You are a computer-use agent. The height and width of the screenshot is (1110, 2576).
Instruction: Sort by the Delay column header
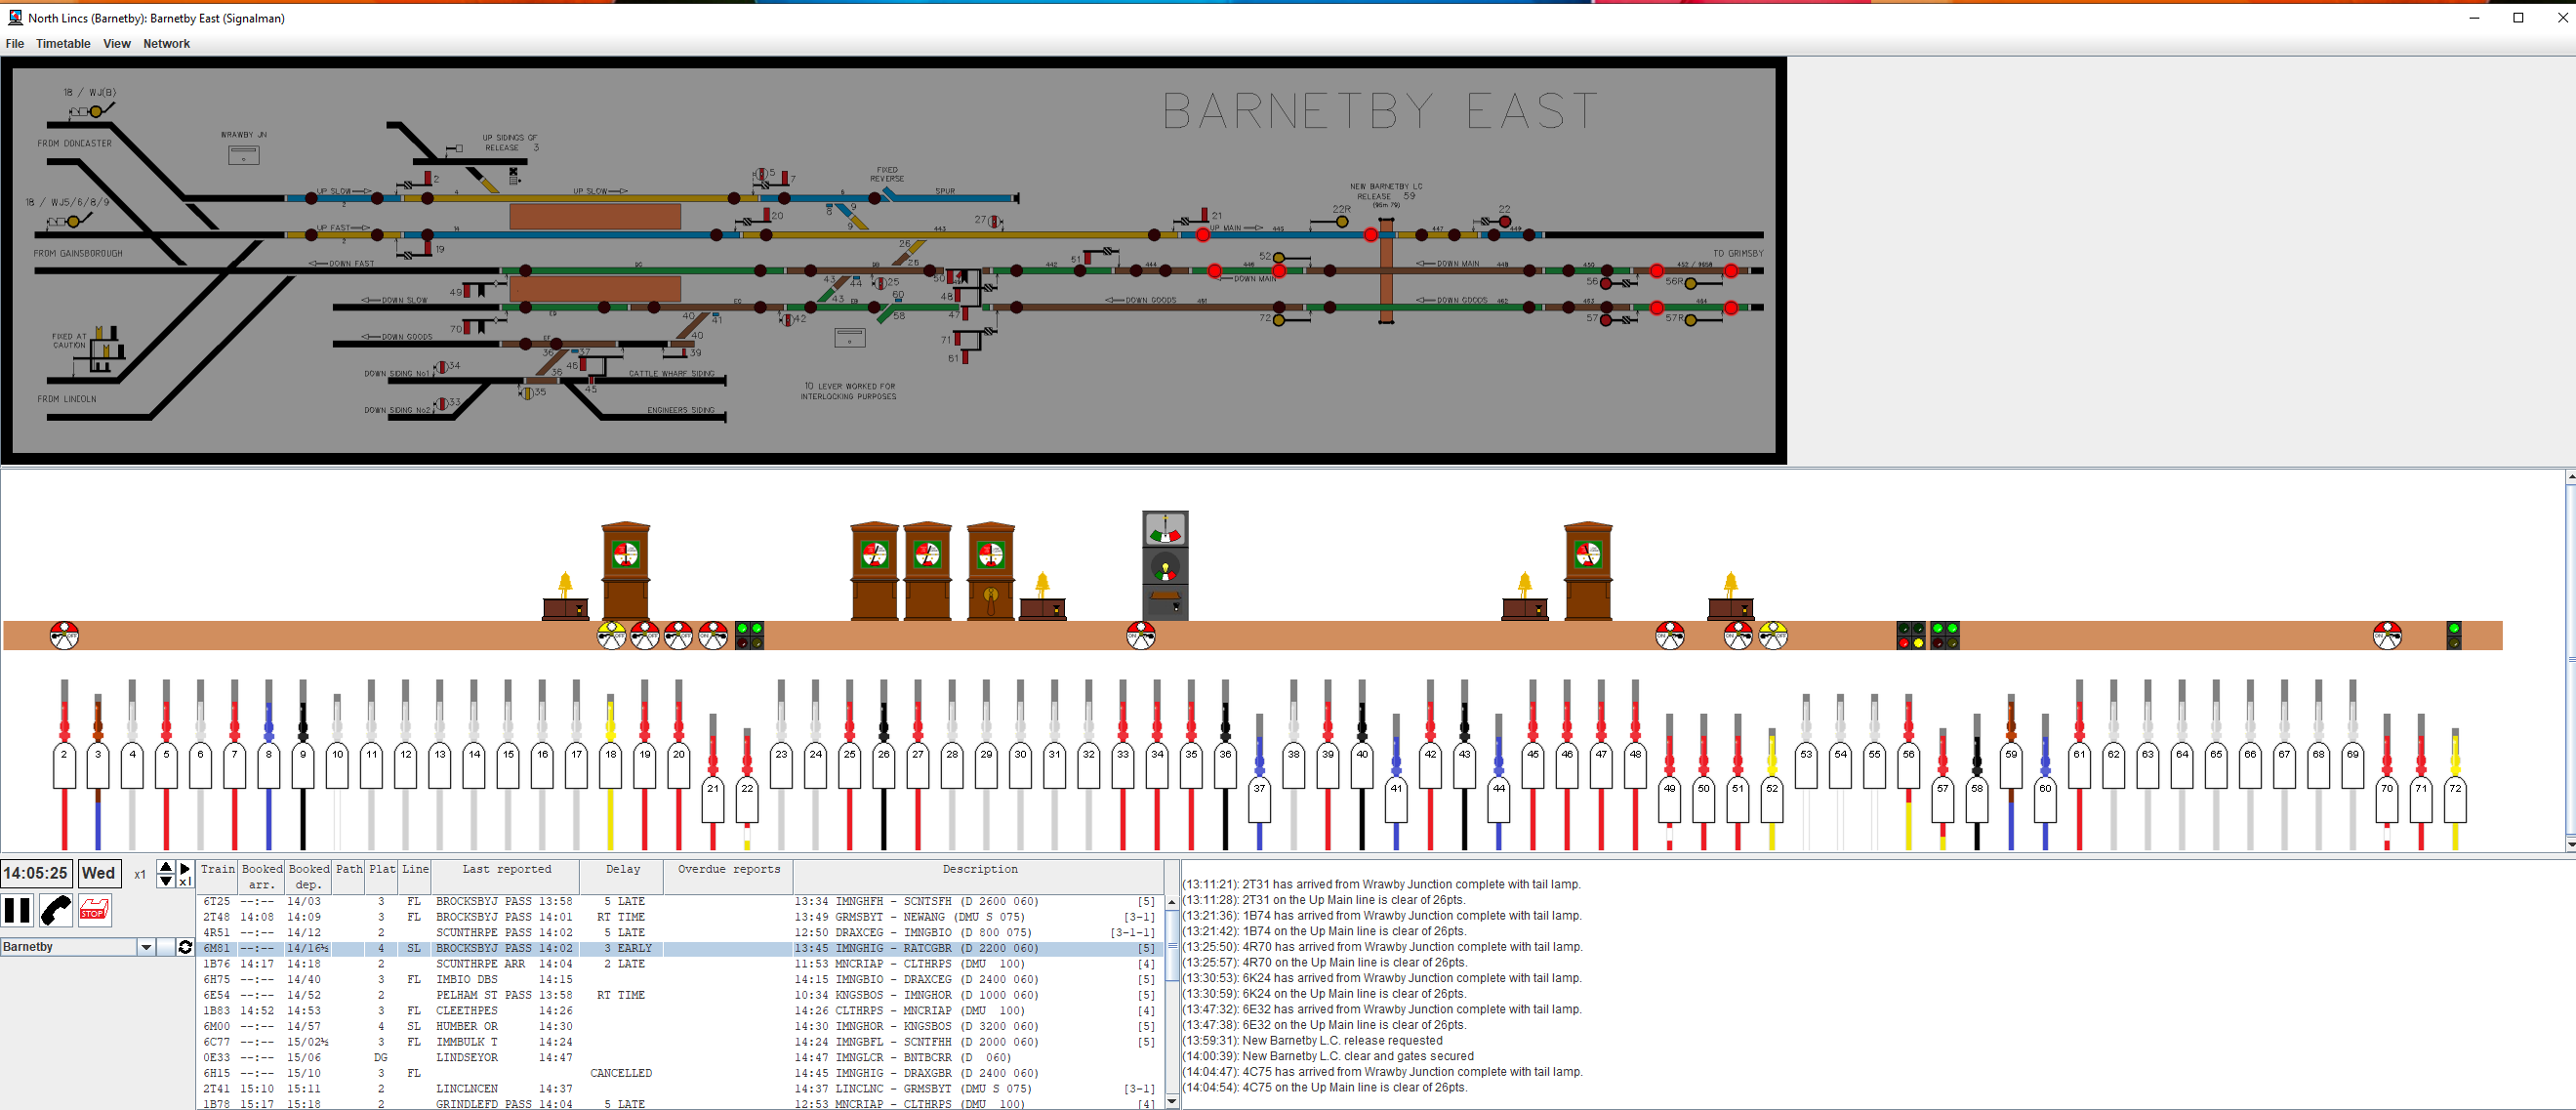622,870
